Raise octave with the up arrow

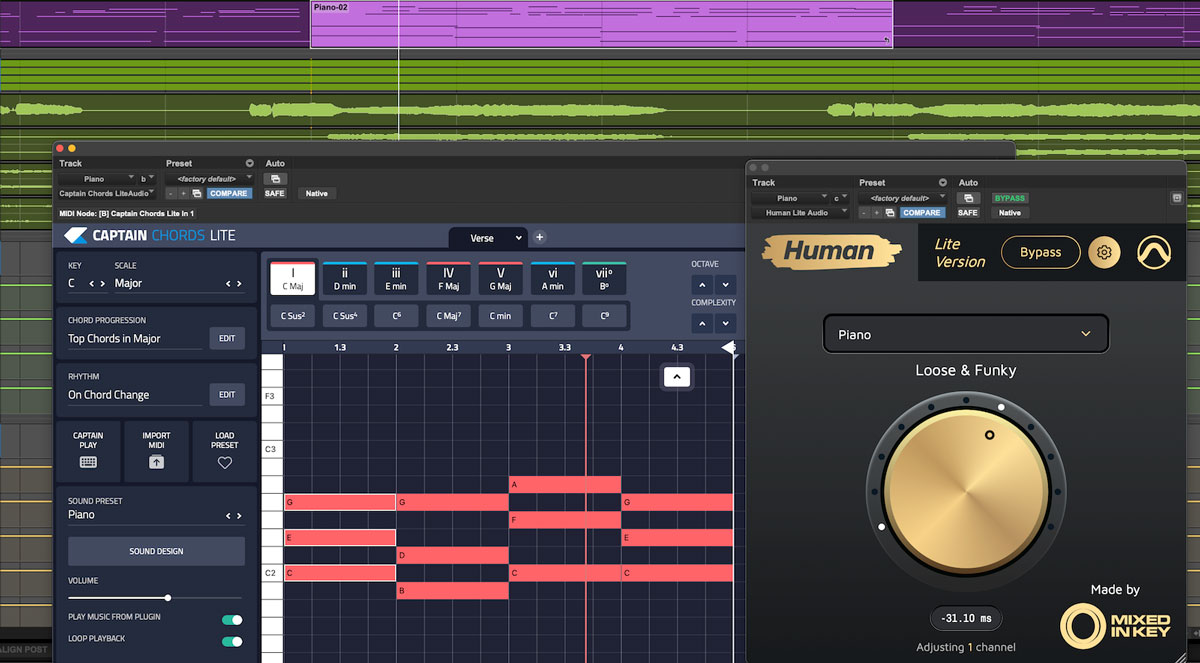pyautogui.click(x=702, y=285)
